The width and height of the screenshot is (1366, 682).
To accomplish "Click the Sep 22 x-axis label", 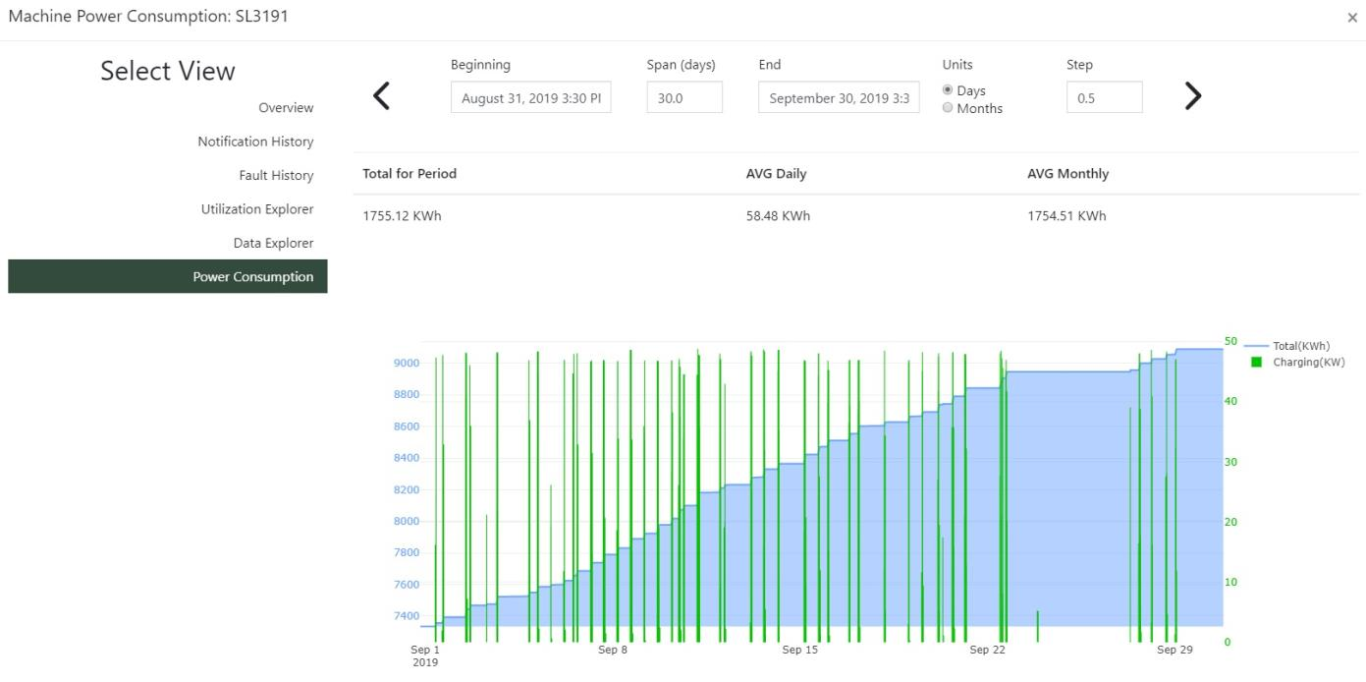I will click(x=986, y=650).
